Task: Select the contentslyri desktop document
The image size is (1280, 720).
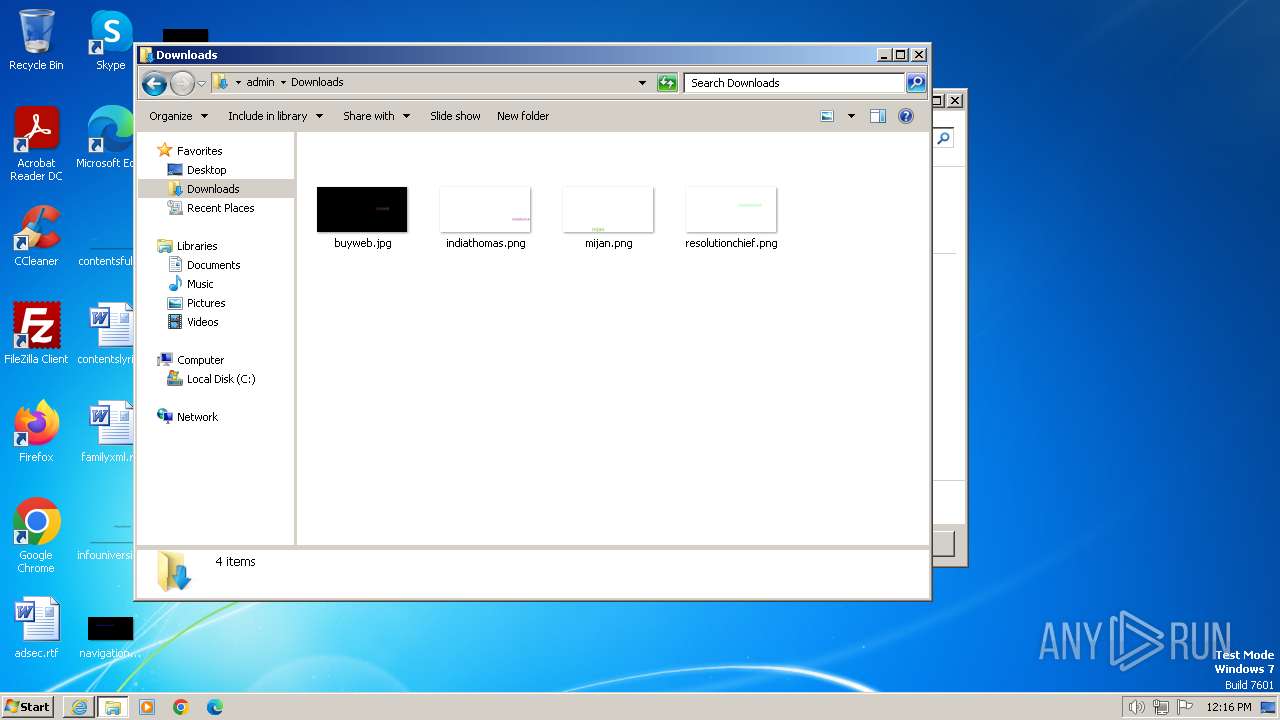Action: click(x=108, y=333)
